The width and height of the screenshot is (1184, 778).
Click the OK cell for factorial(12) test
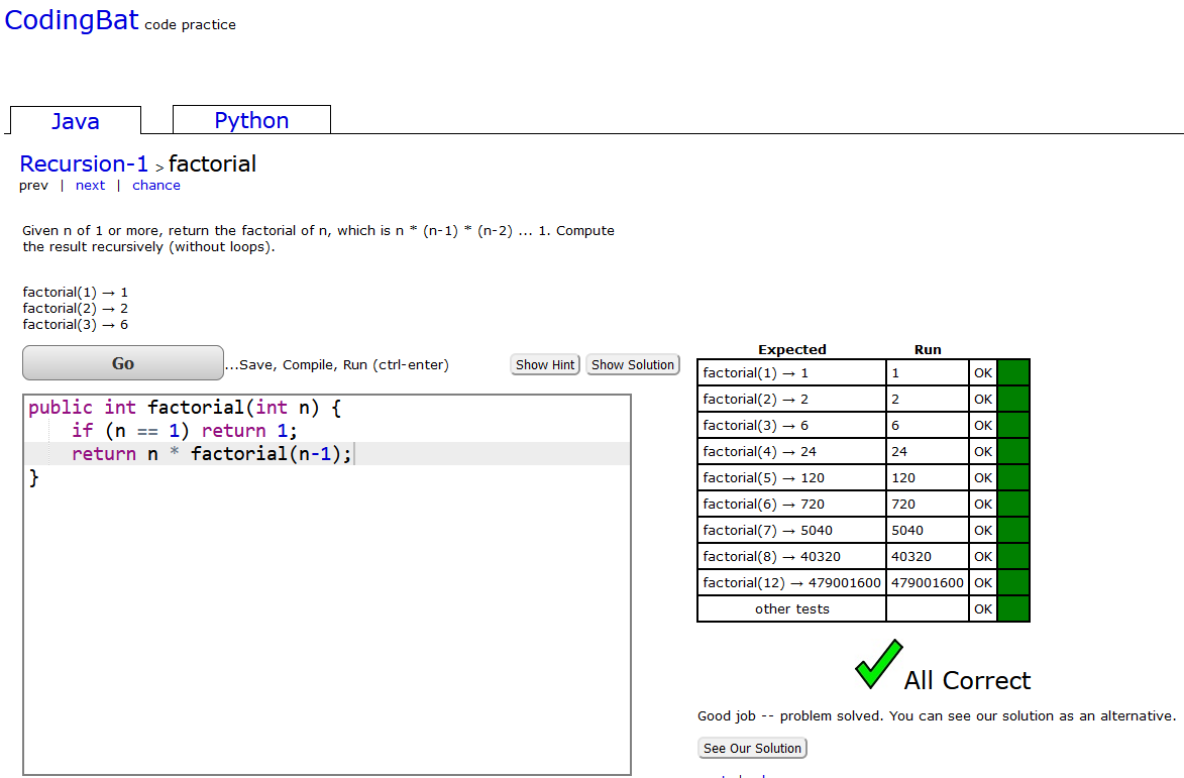(x=983, y=582)
